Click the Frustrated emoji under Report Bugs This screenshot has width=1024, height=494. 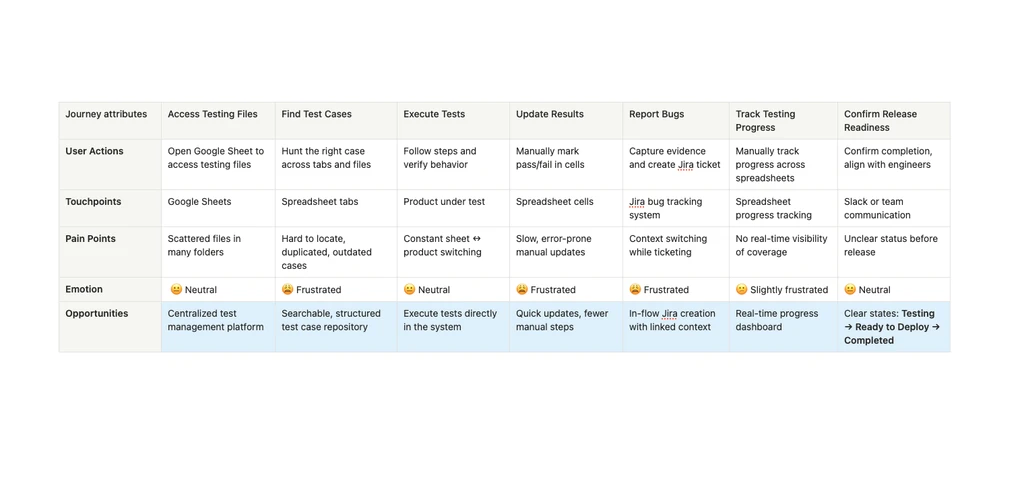[635, 289]
